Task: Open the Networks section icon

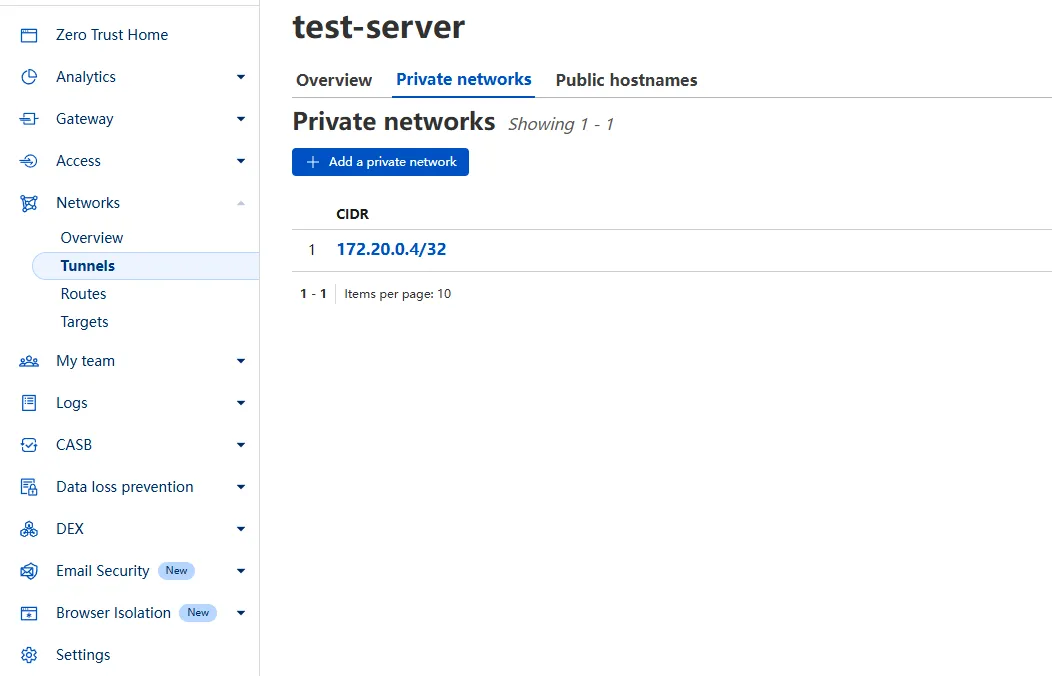Action: click(28, 202)
